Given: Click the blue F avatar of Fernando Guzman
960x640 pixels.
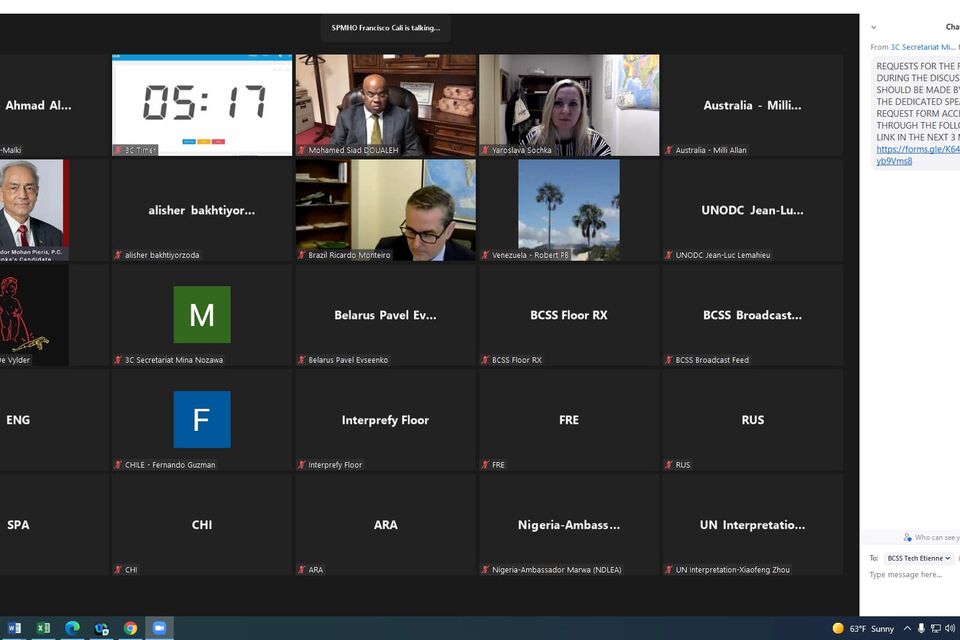Looking at the screenshot, I should pos(201,419).
